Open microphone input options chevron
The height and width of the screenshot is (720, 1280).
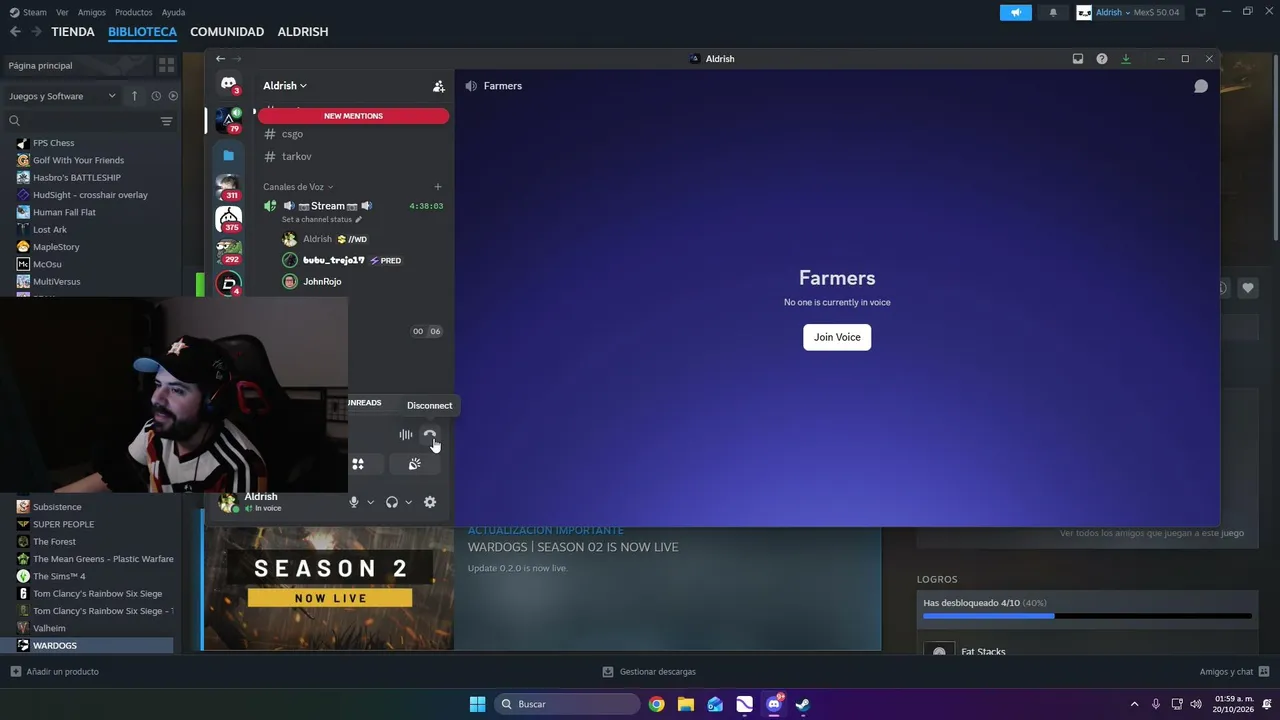click(x=370, y=502)
